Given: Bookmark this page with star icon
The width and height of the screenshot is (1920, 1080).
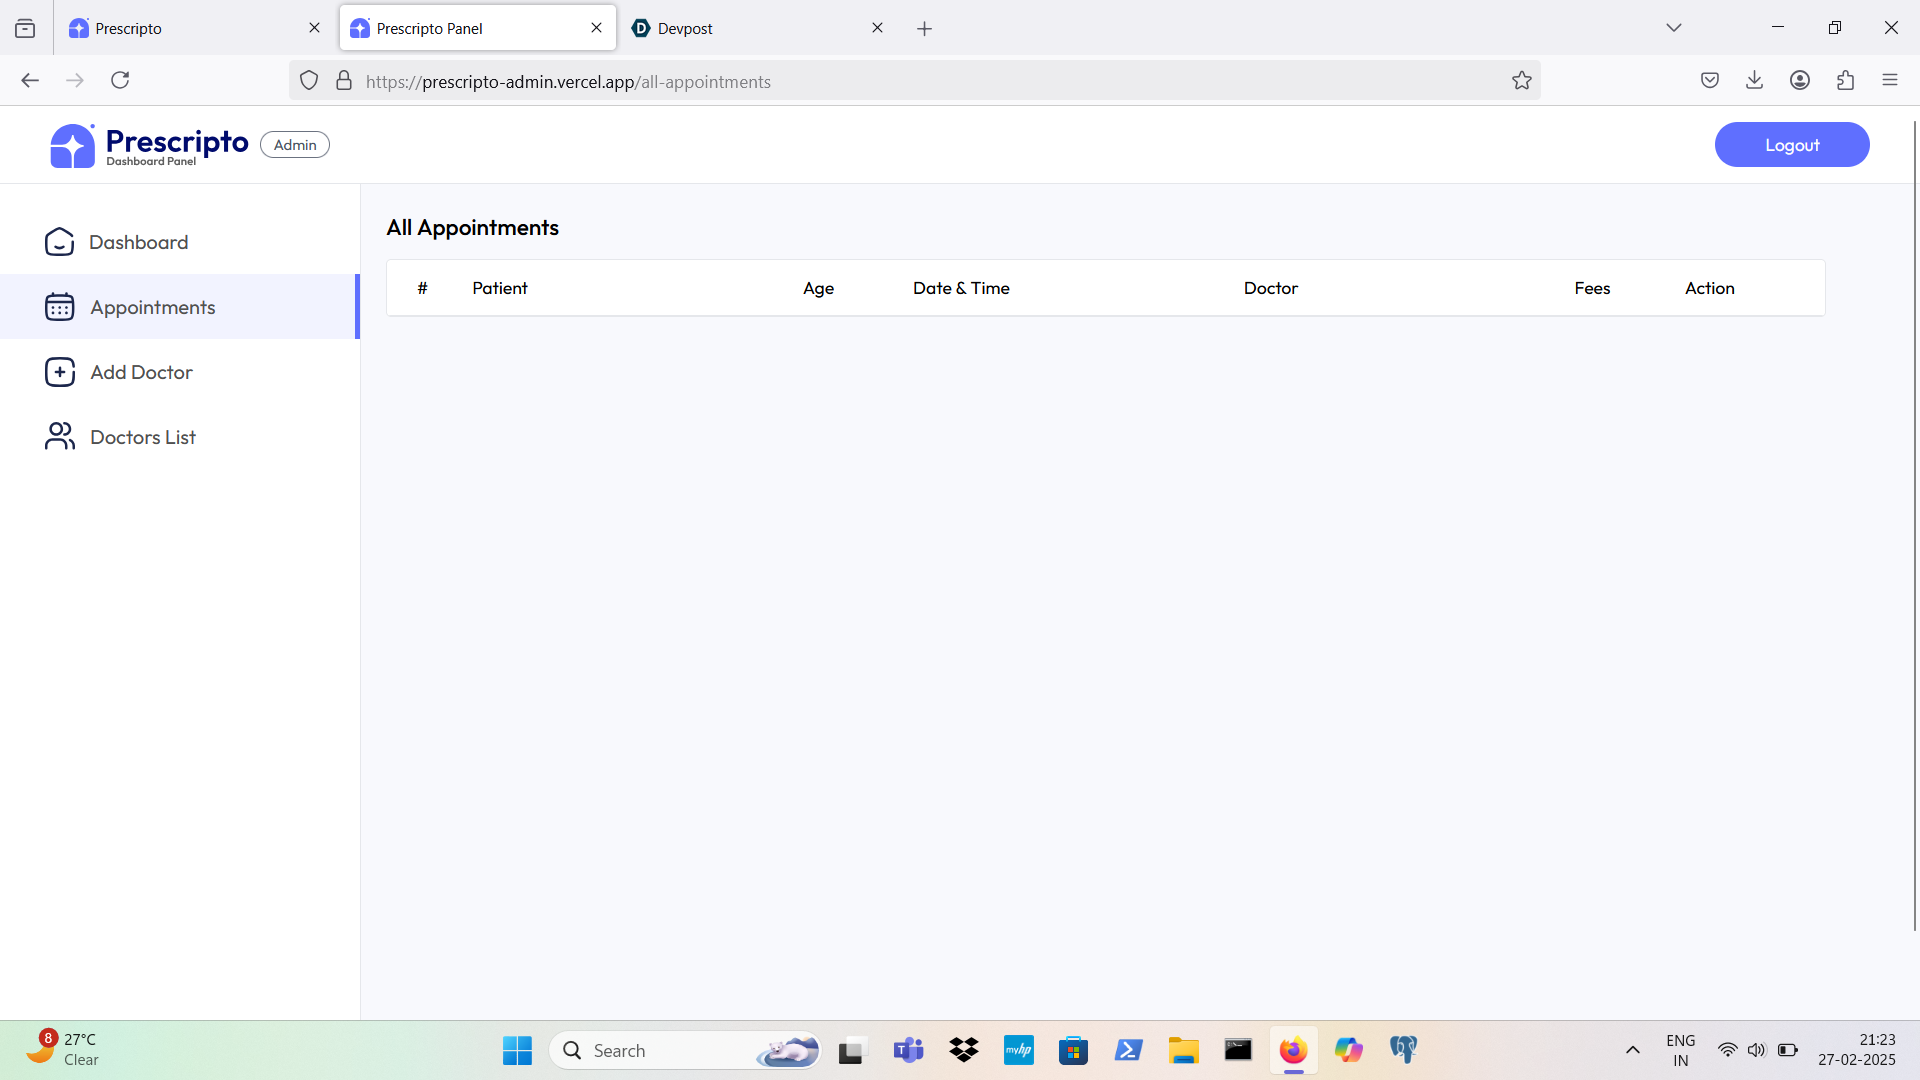Looking at the screenshot, I should [1521, 81].
